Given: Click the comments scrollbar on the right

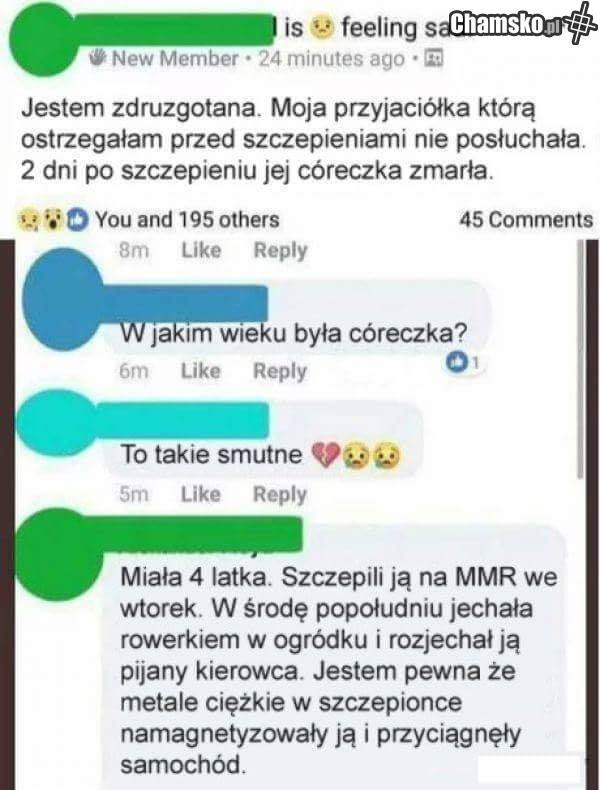Looking at the screenshot, I should click(x=581, y=359).
